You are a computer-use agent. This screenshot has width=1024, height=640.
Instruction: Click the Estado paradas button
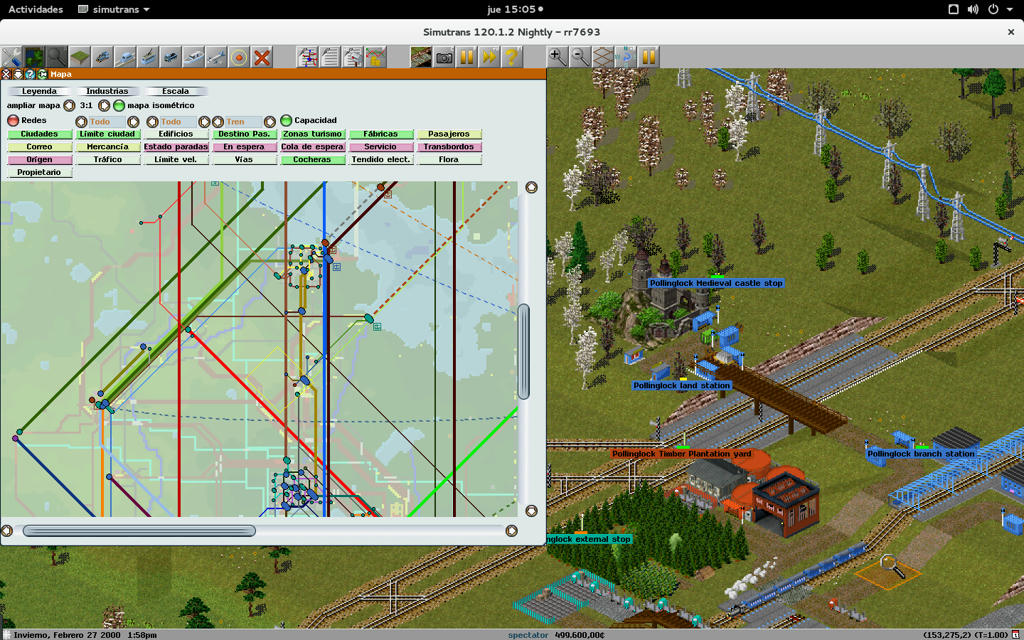pos(176,147)
